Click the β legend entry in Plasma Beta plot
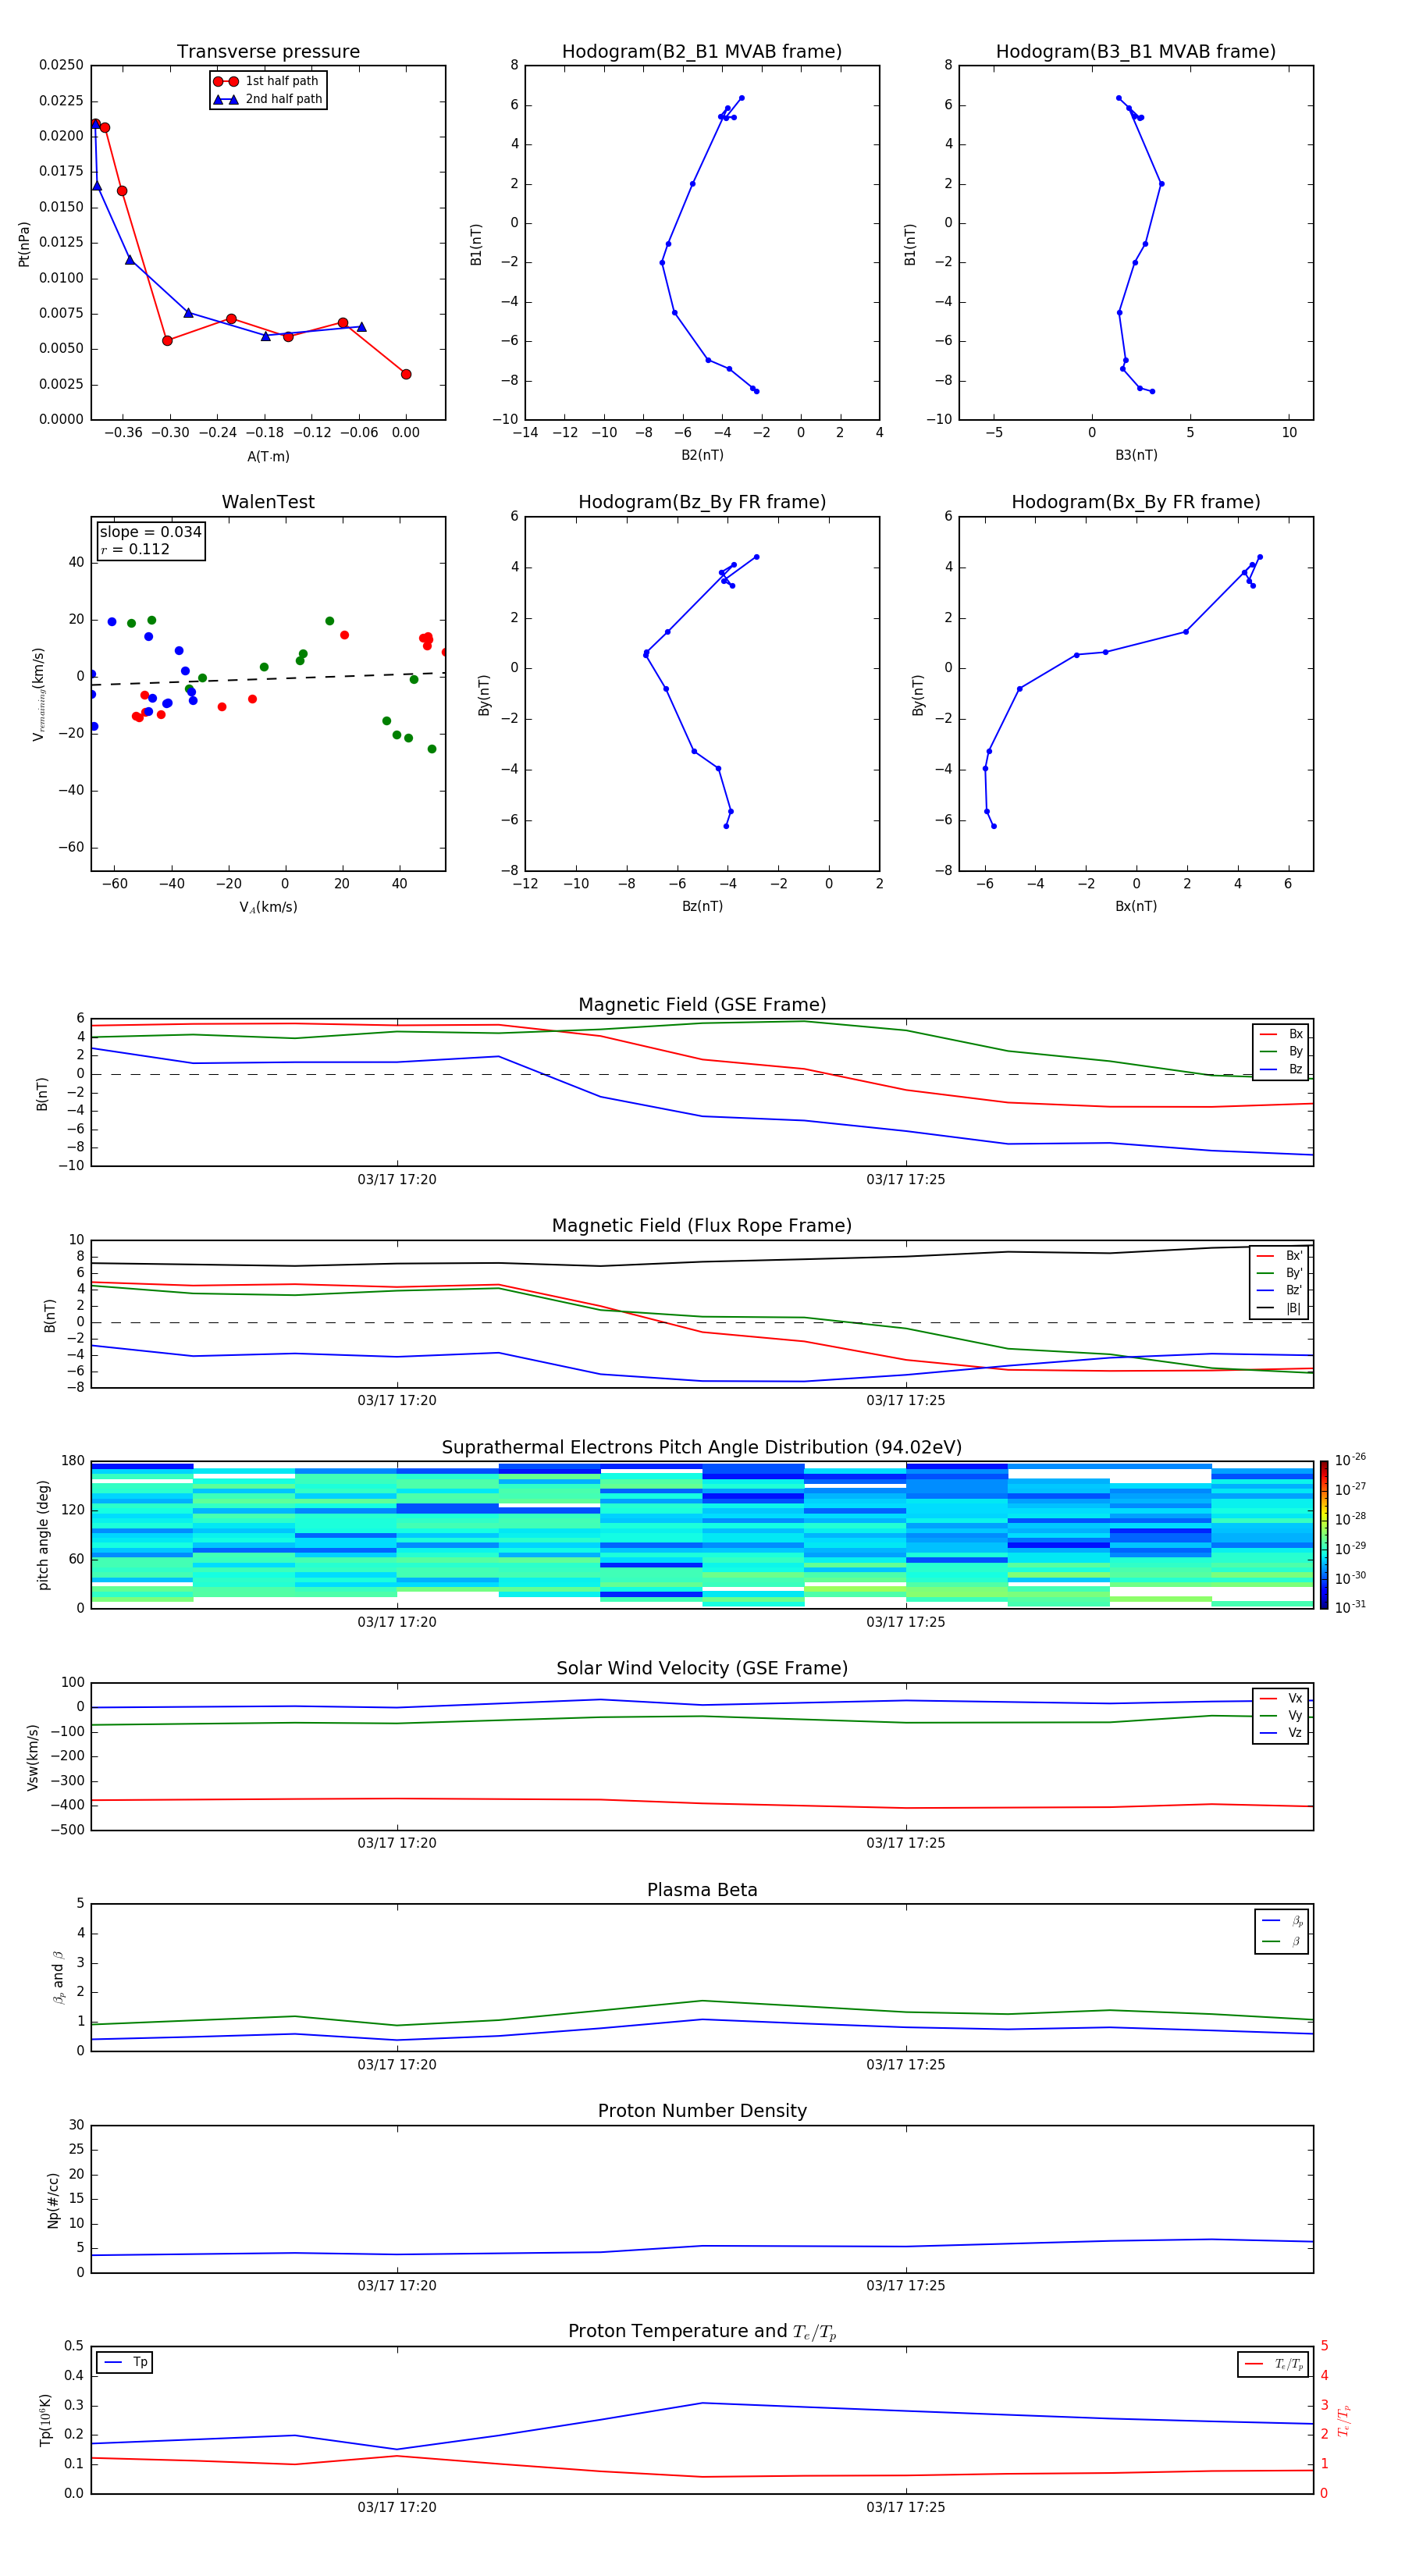The height and width of the screenshot is (2576, 1405). (1282, 1941)
